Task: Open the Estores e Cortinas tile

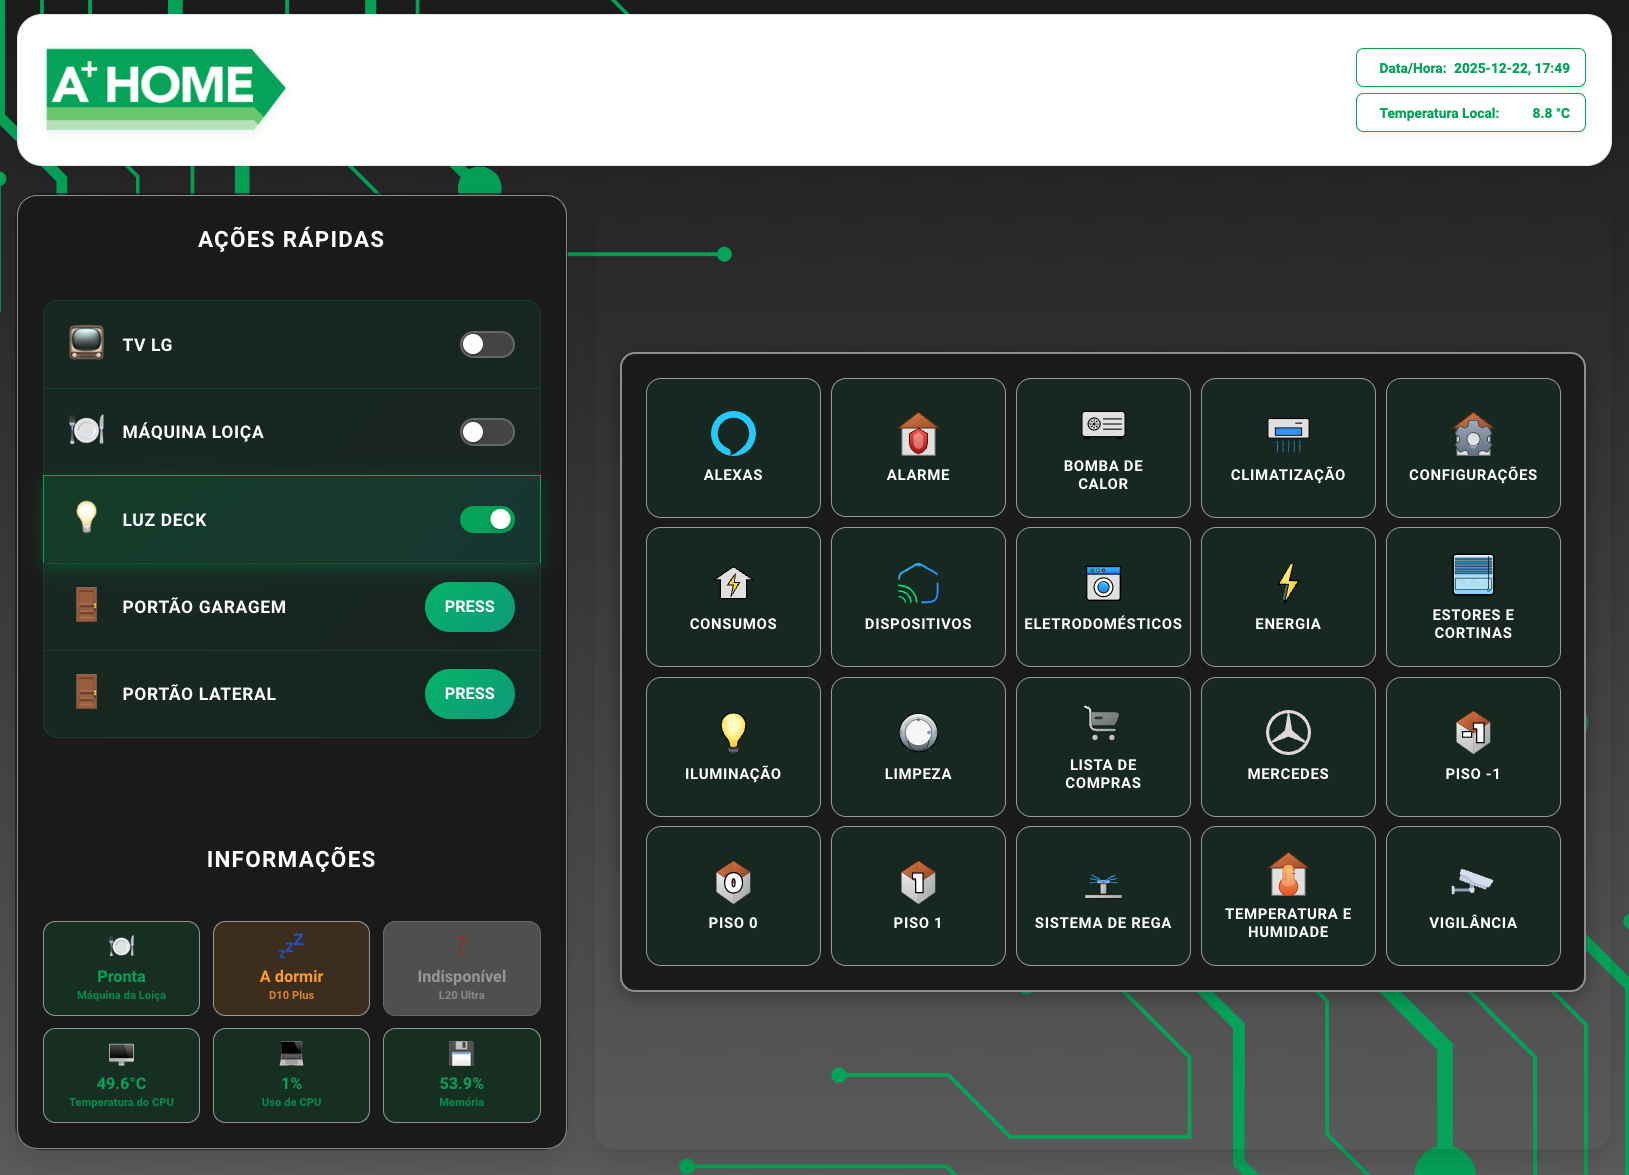Action: click(1473, 596)
